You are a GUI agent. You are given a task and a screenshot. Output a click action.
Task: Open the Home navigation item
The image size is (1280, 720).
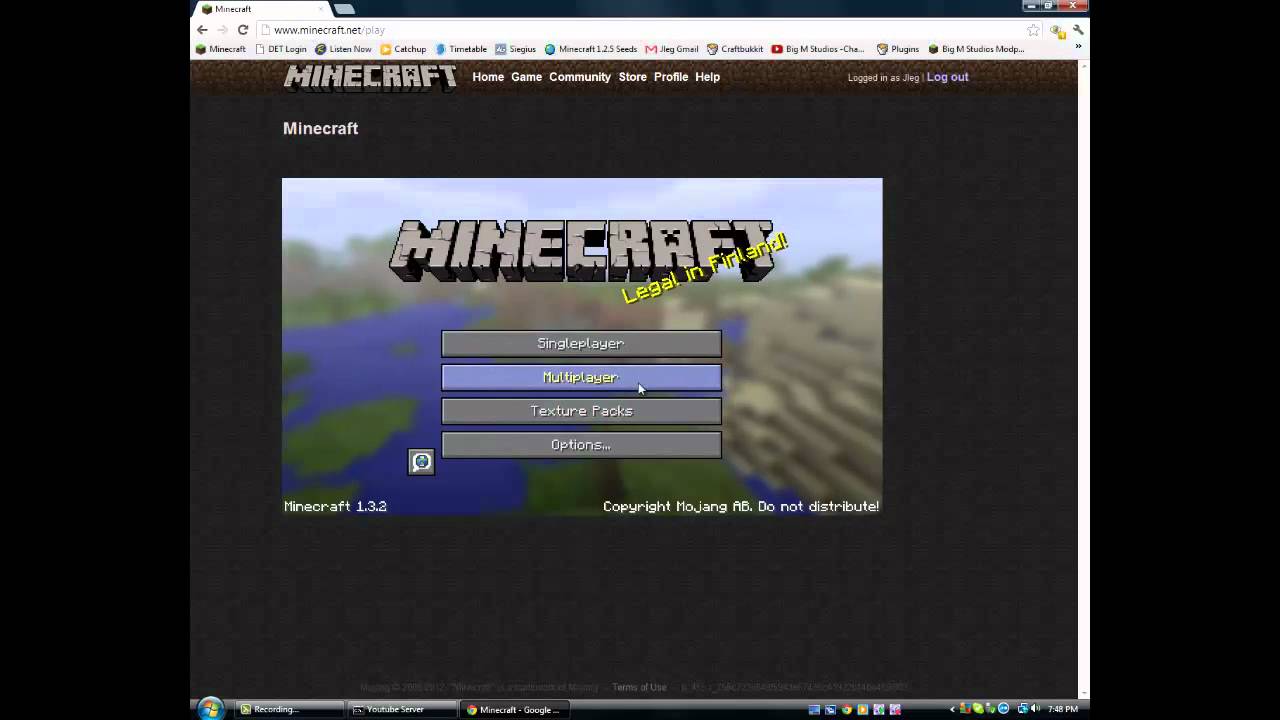coord(488,77)
